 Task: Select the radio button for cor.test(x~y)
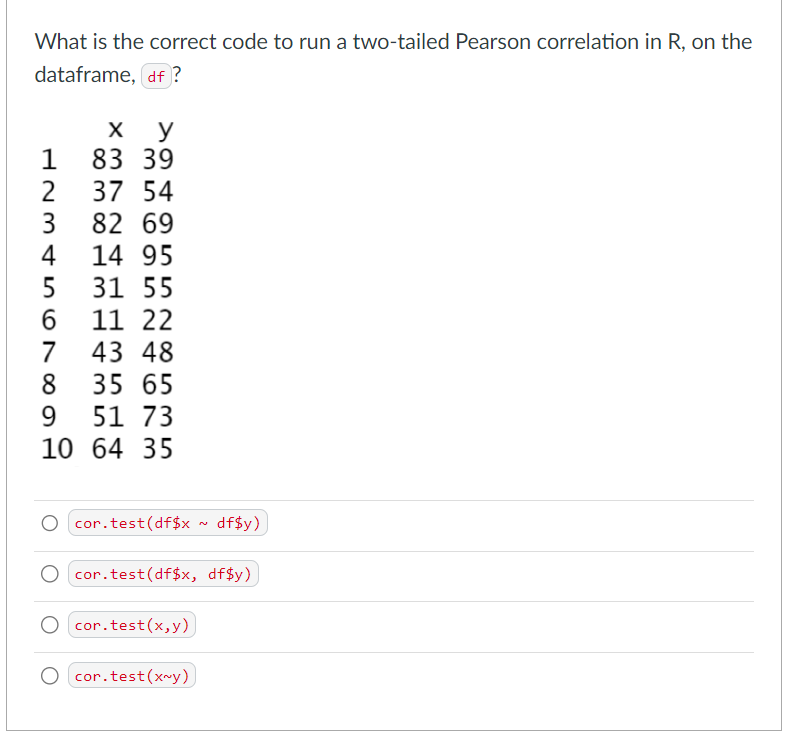pyautogui.click(x=49, y=675)
